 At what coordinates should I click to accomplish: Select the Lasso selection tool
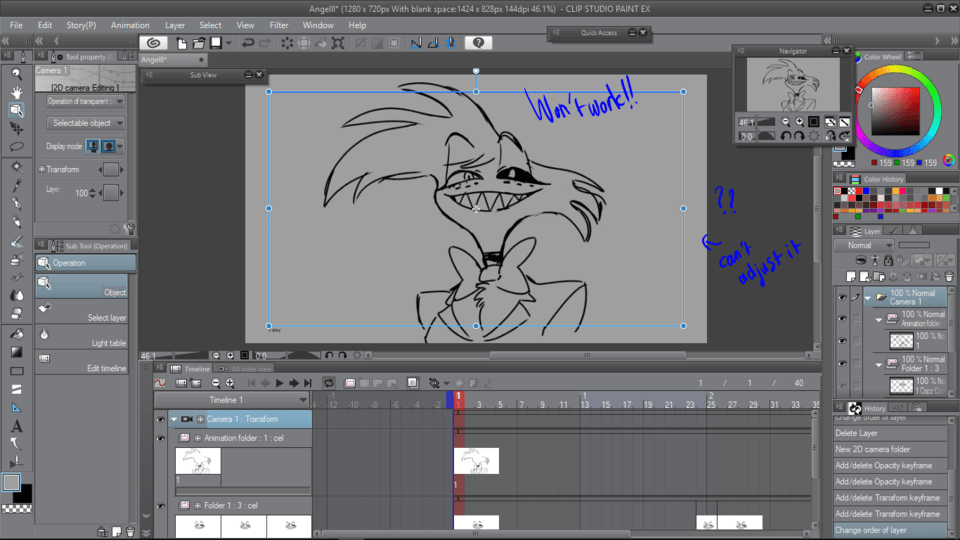click(x=17, y=147)
